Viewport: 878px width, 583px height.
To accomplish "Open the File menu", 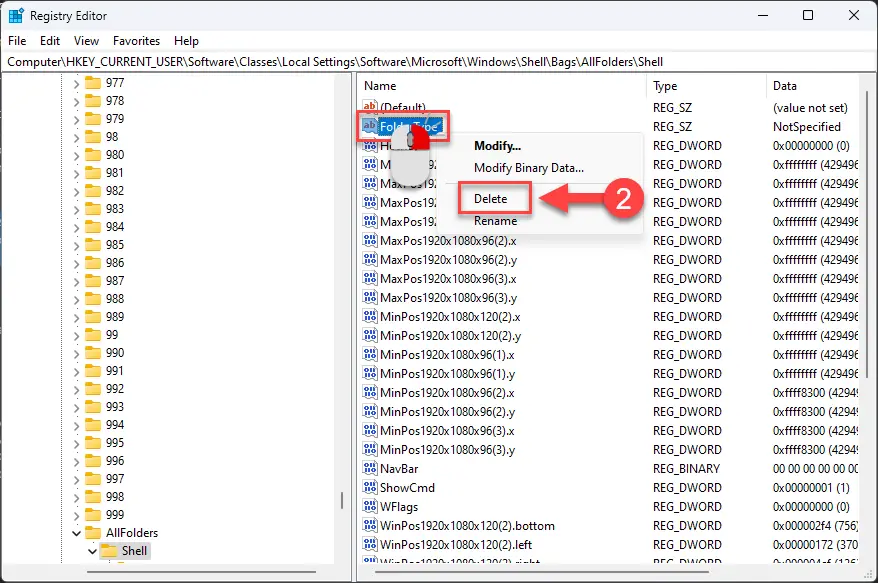I will (17, 41).
